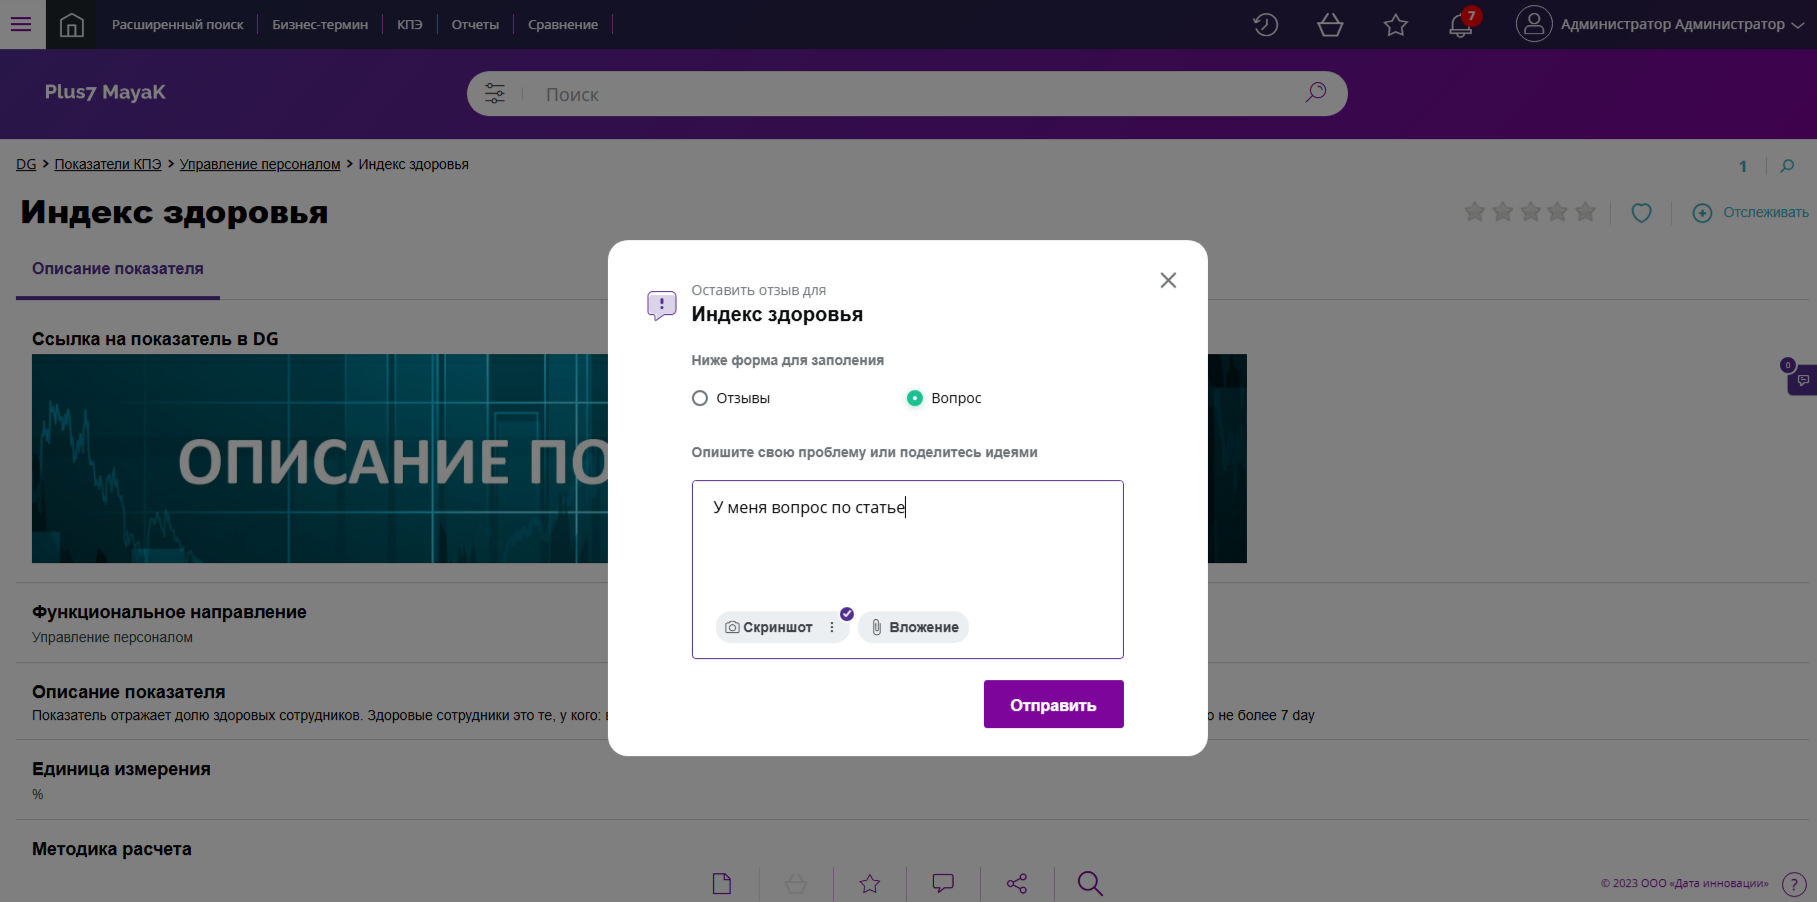Click the search filter settings icon

(495, 94)
